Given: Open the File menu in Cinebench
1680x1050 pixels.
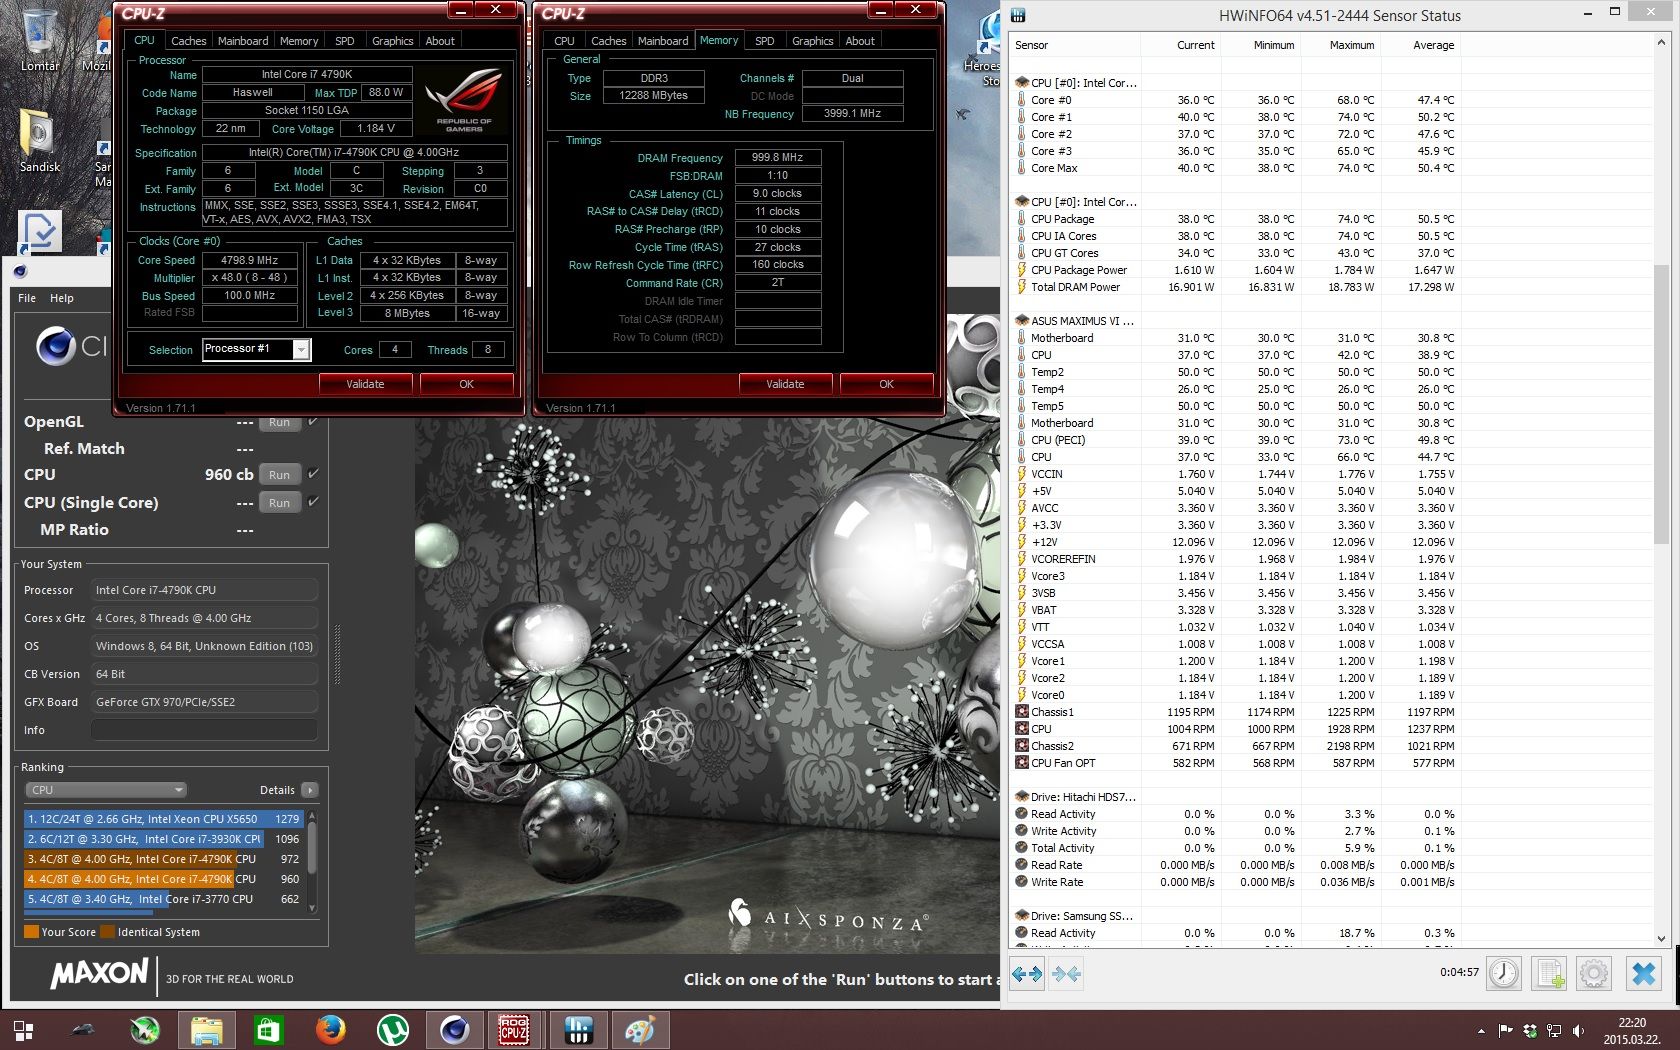Looking at the screenshot, I should (x=27, y=298).
